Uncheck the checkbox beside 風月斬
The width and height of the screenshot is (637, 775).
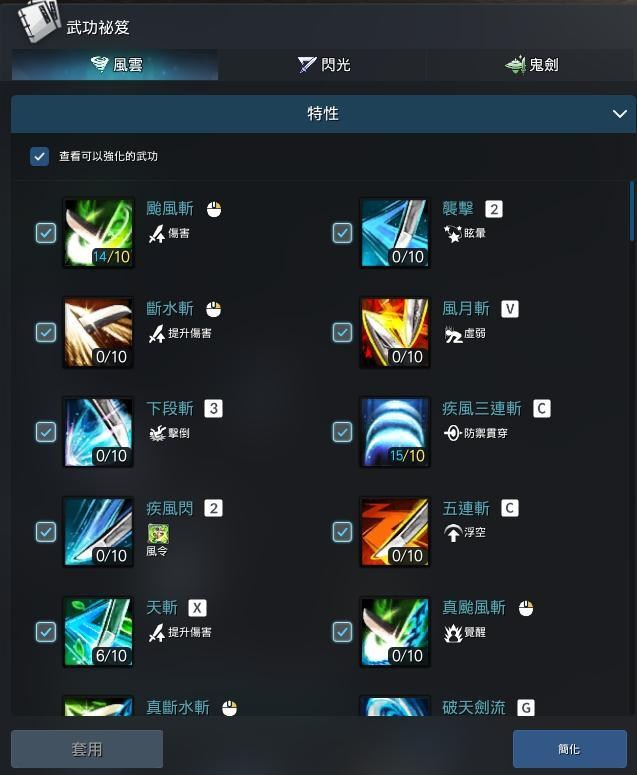tap(342, 332)
